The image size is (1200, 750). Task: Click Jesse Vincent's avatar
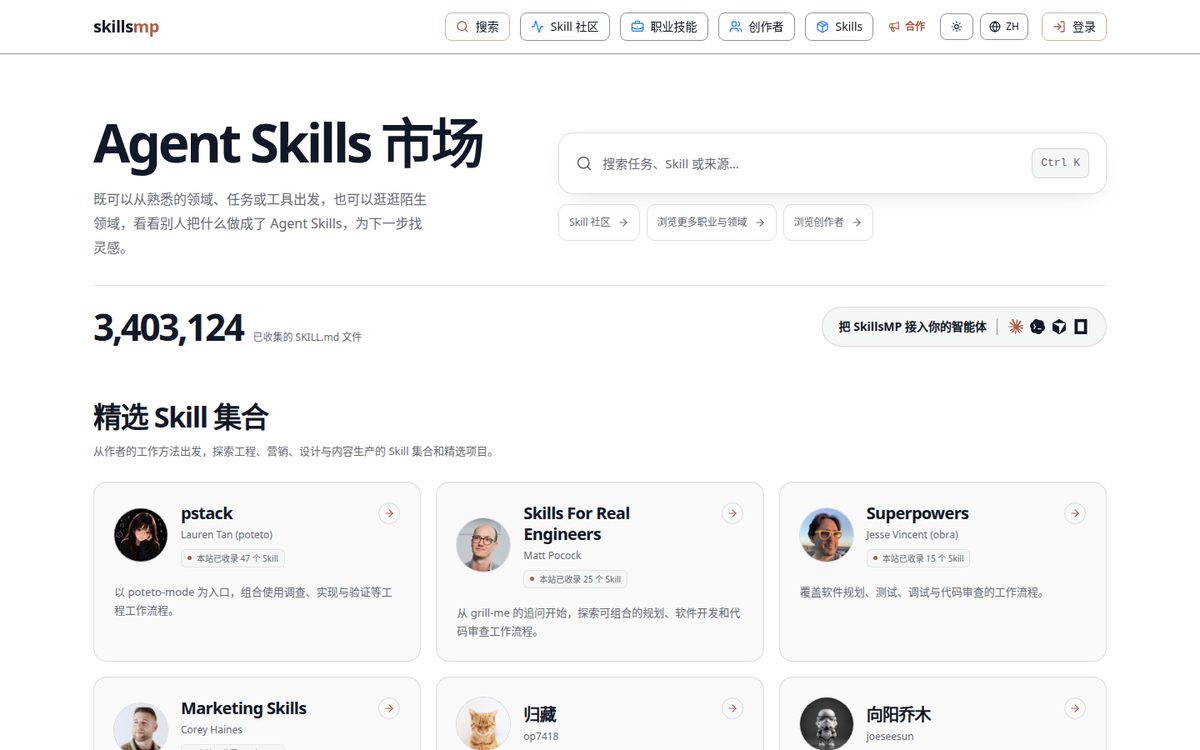(x=827, y=535)
